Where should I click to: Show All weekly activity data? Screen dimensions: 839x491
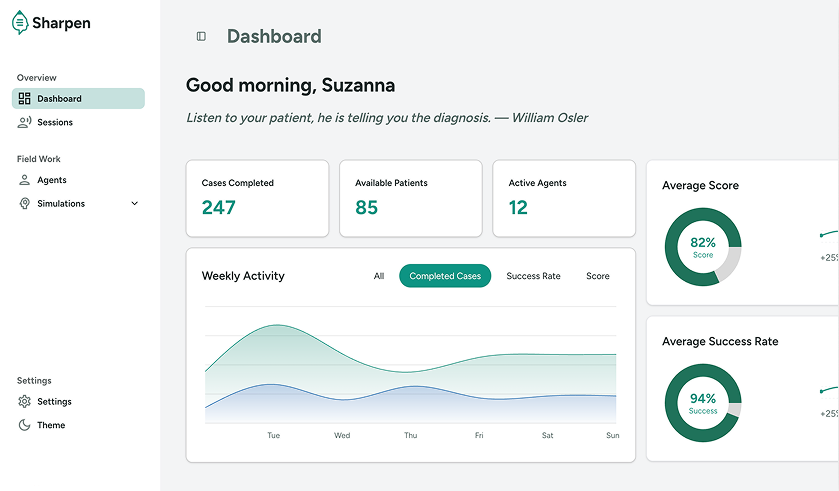click(379, 276)
